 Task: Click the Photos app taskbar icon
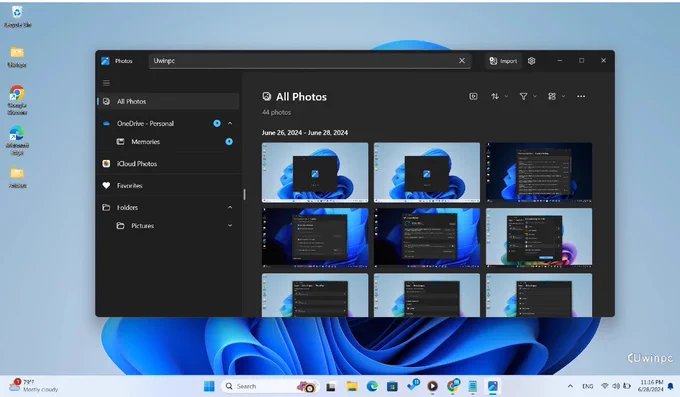tap(493, 386)
